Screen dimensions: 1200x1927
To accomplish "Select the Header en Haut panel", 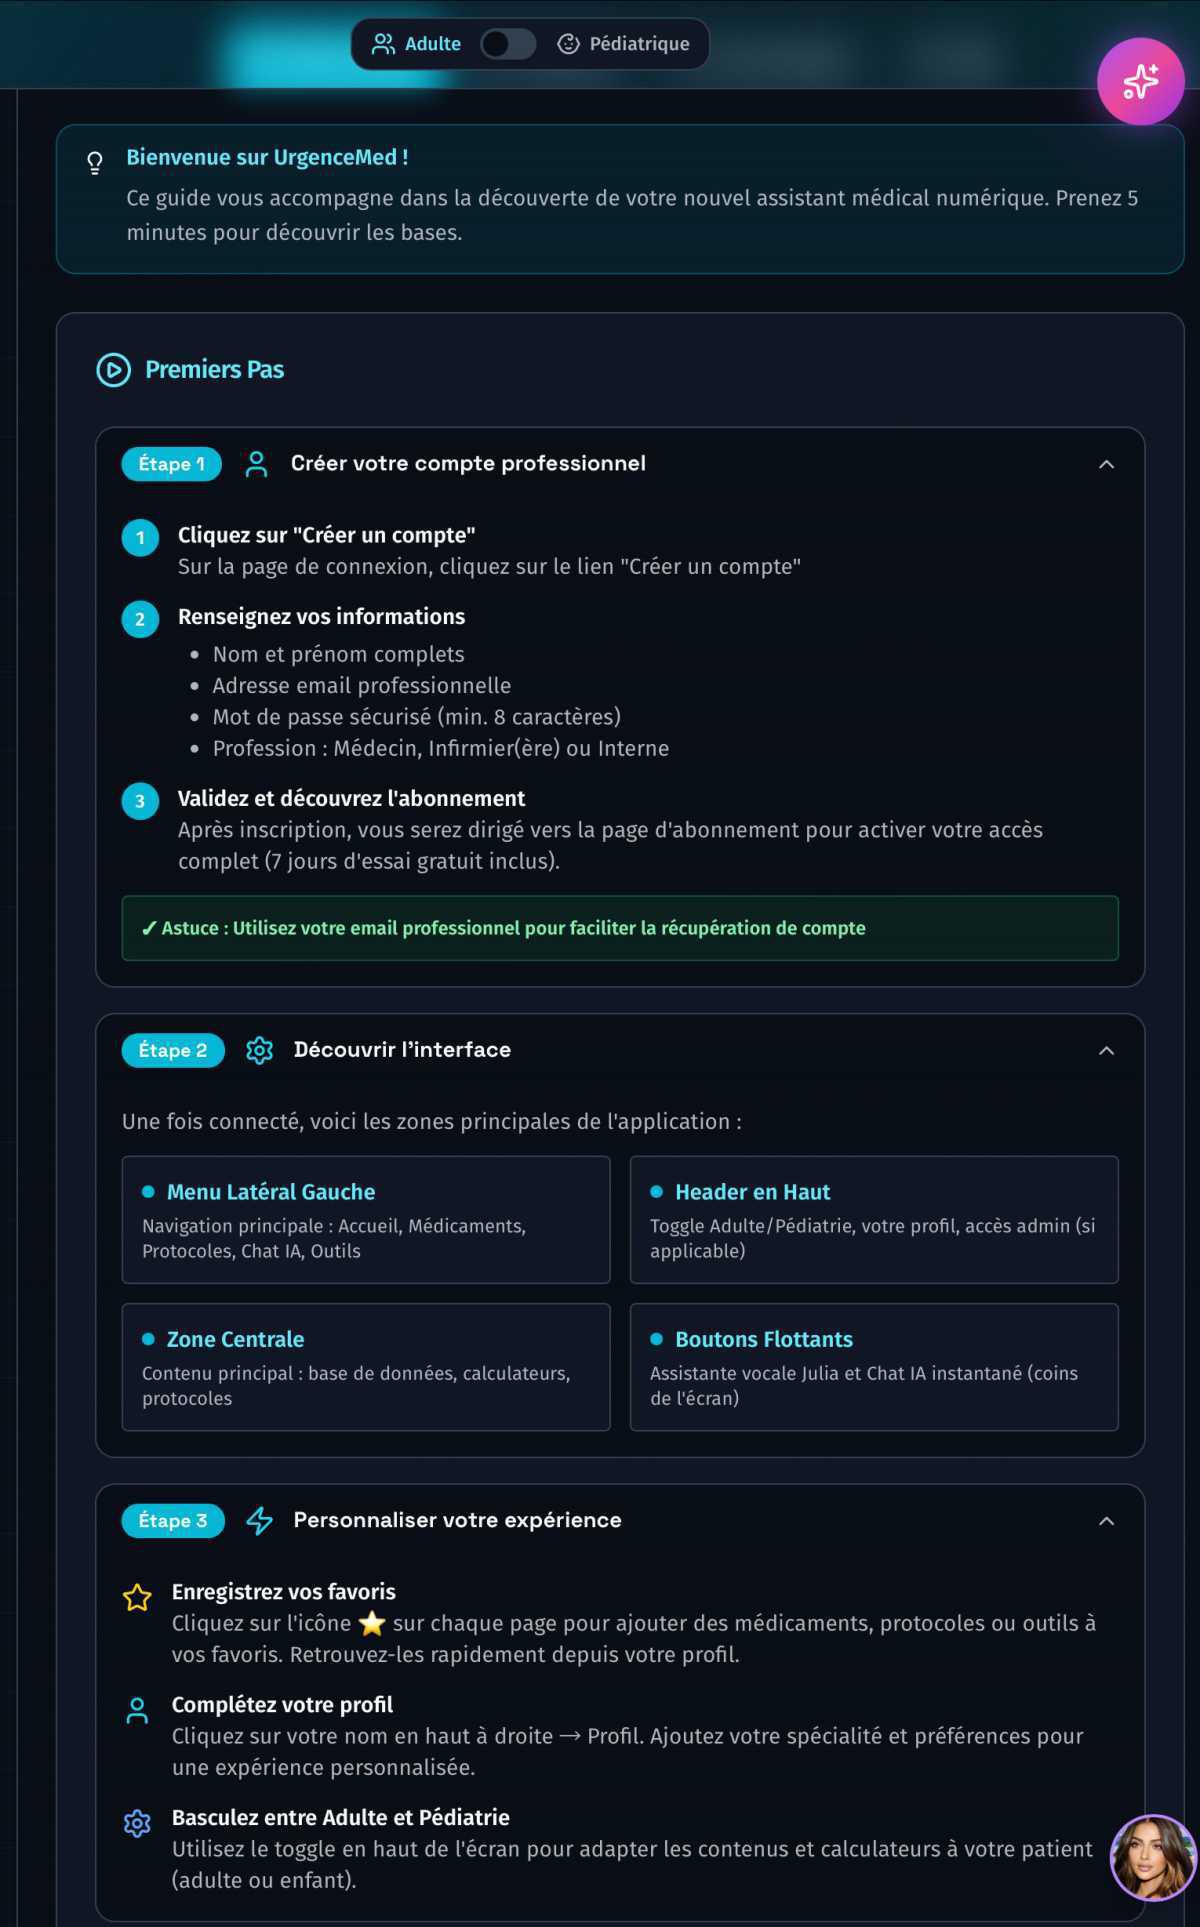I will pyautogui.click(x=874, y=1220).
